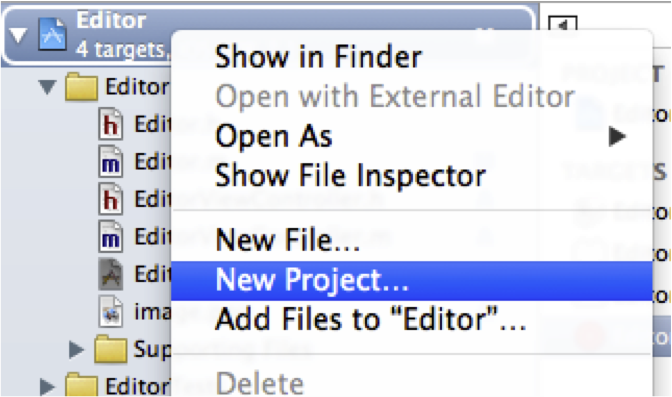Collapse the Editor project disclosure triangle
The width and height of the screenshot is (672, 397).
pyautogui.click(x=18, y=35)
